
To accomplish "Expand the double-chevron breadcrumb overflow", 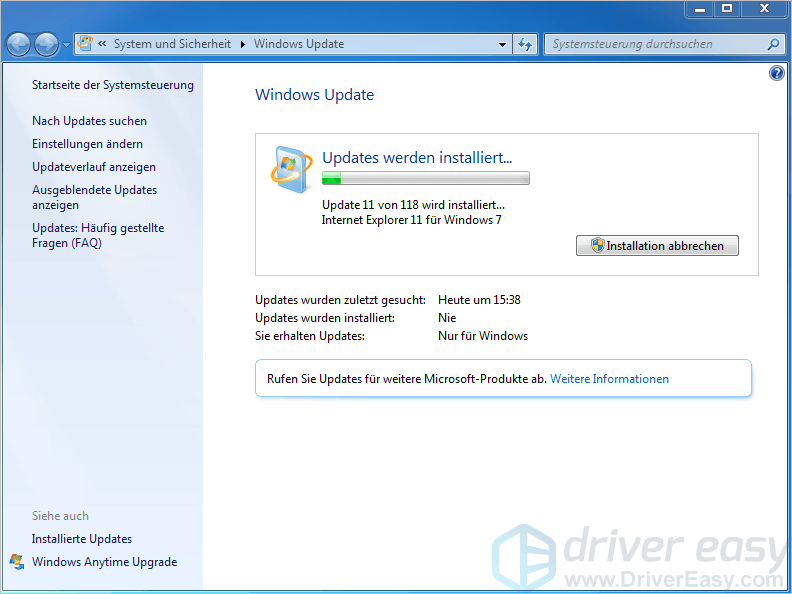I will [x=102, y=44].
